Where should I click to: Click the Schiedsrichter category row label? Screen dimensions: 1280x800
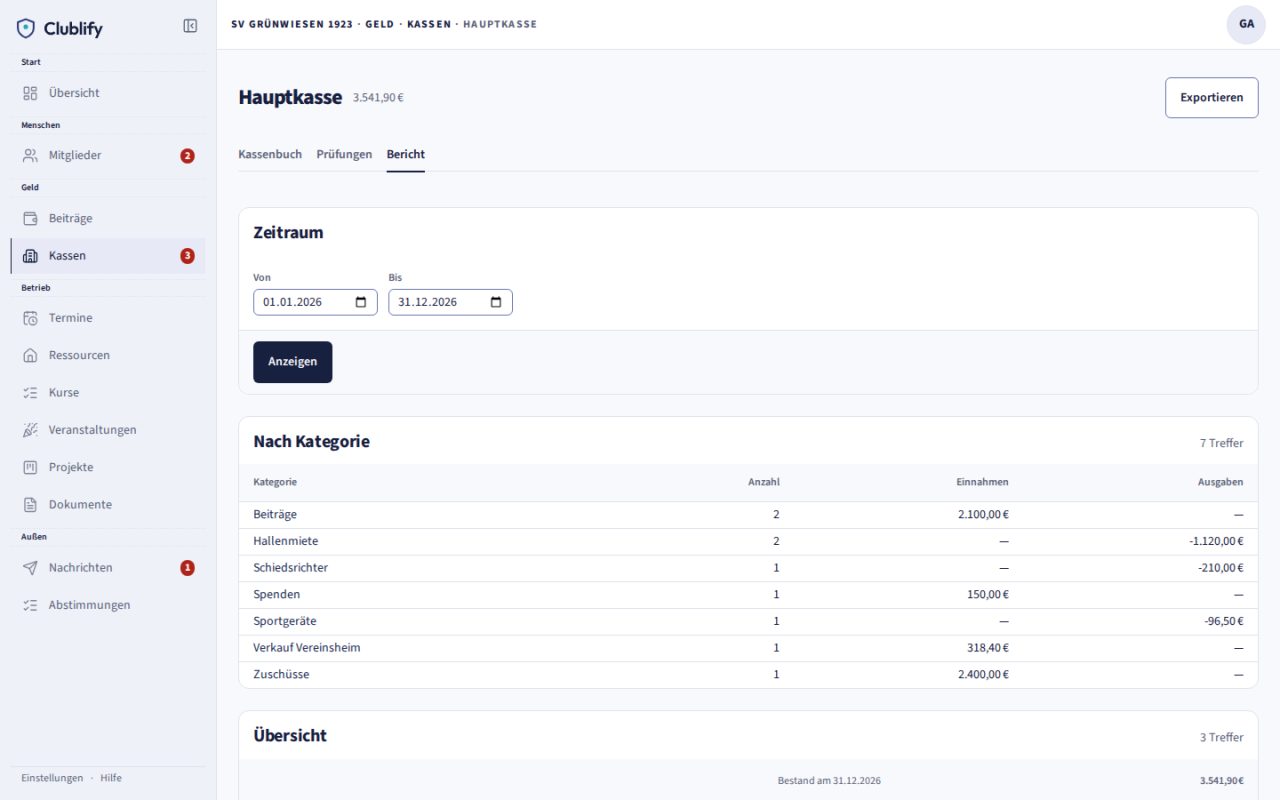(x=291, y=568)
